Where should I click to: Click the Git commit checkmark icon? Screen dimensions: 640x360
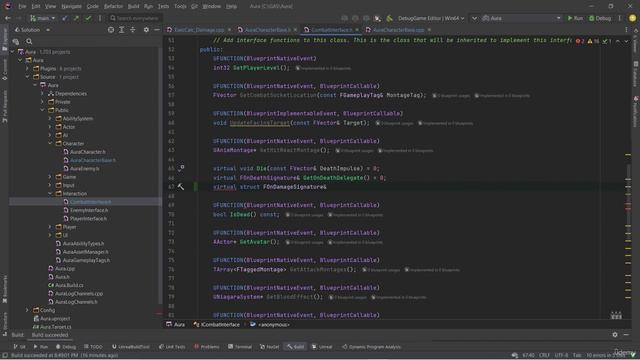[x=88, y=18]
